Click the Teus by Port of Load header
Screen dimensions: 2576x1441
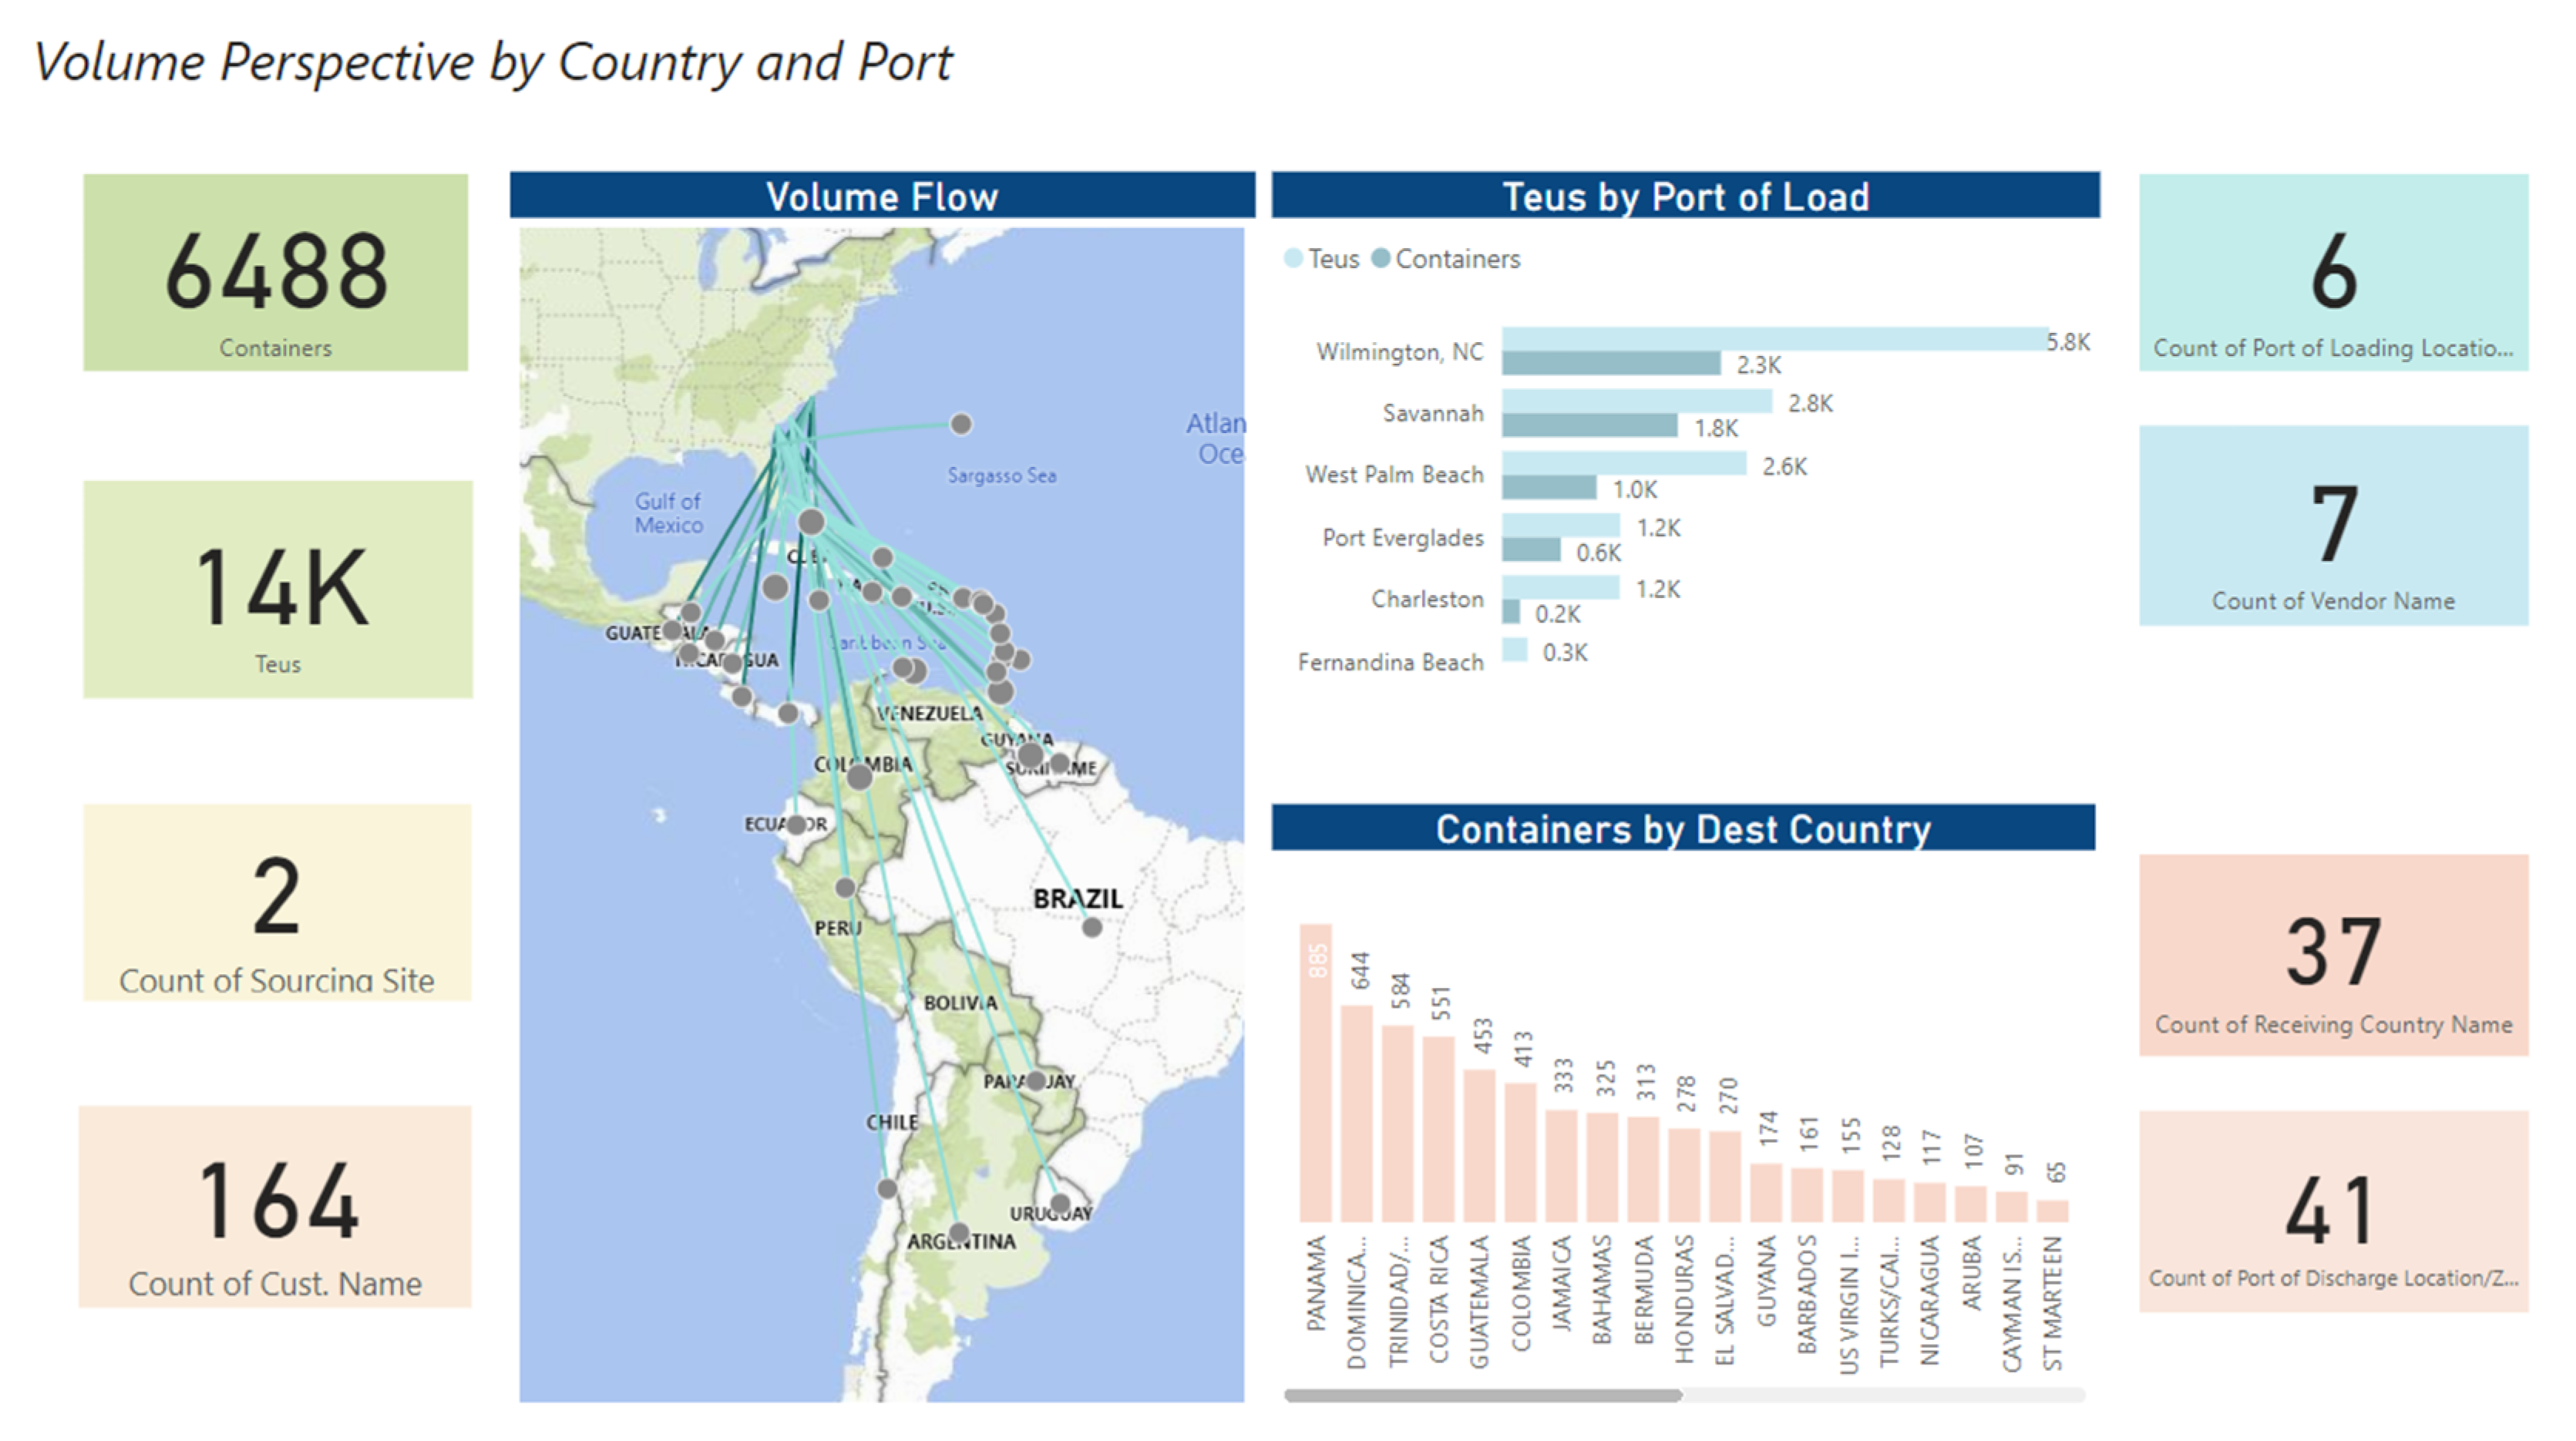pyautogui.click(x=1685, y=196)
